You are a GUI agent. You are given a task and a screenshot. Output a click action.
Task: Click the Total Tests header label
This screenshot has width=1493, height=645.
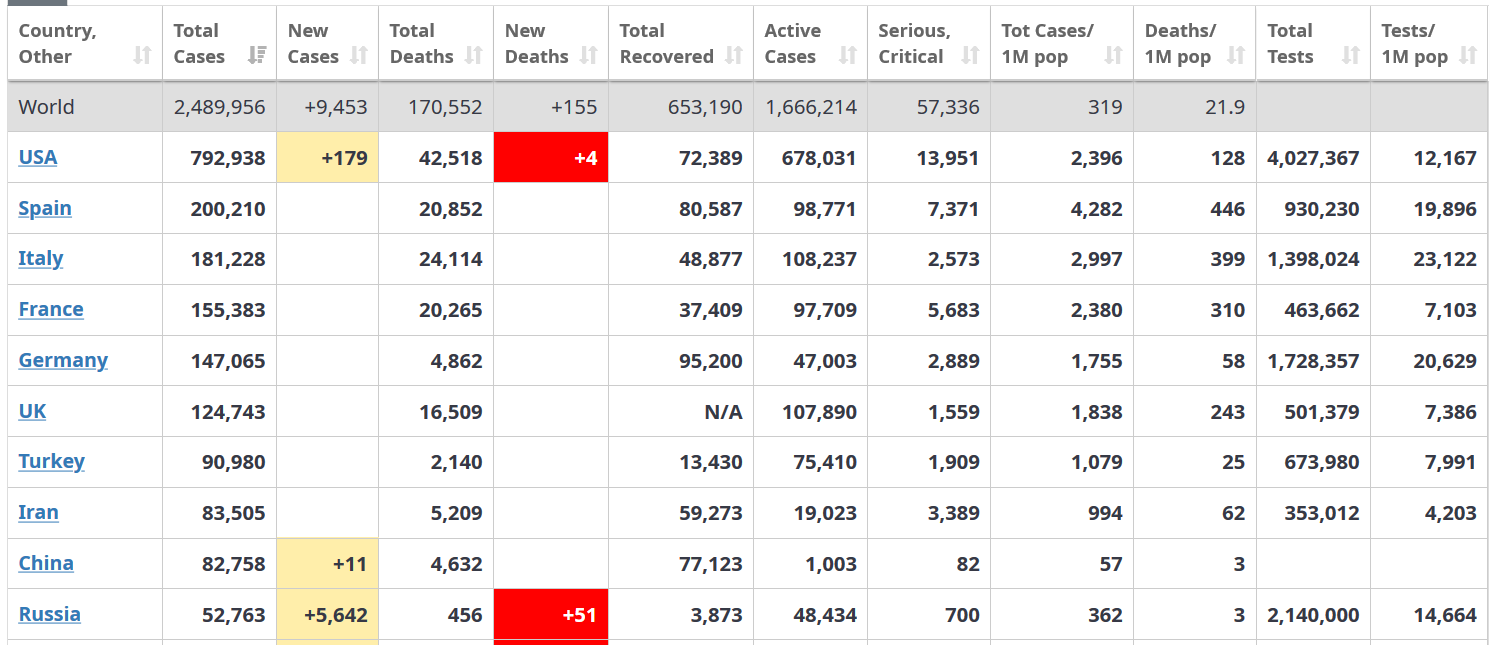(x=1290, y=44)
